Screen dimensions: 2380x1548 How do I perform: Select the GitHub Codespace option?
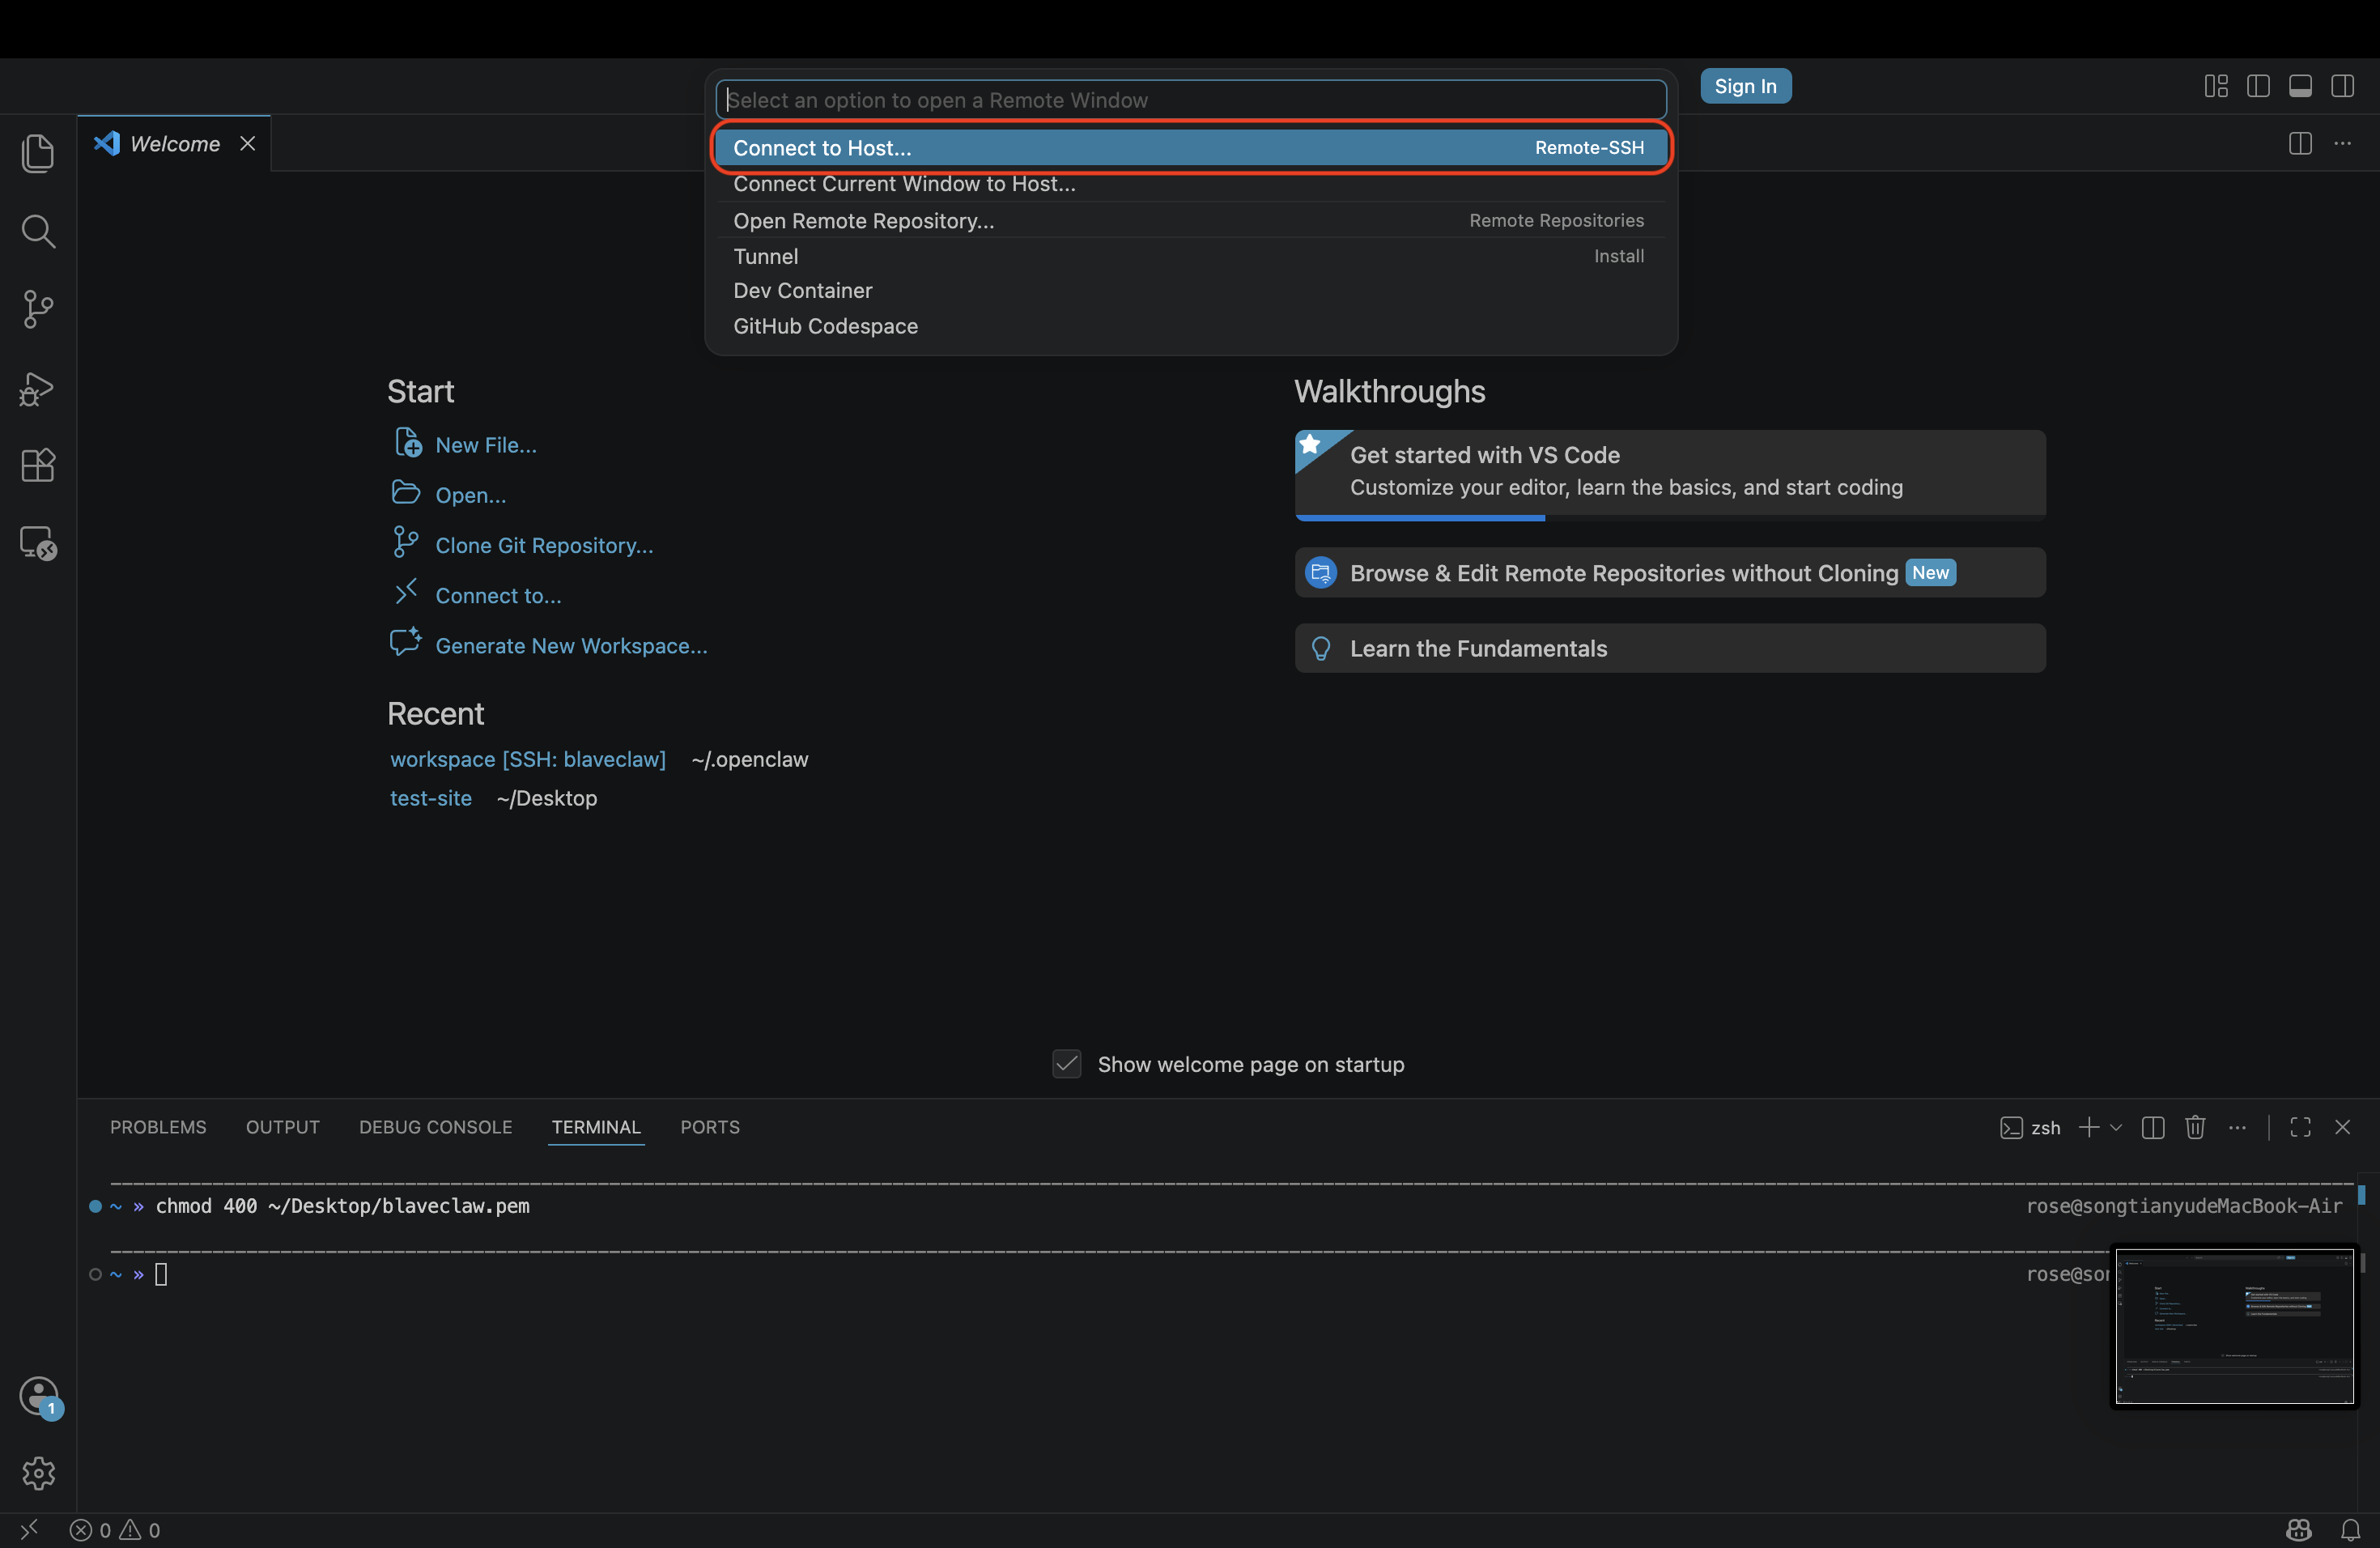[x=1190, y=326]
